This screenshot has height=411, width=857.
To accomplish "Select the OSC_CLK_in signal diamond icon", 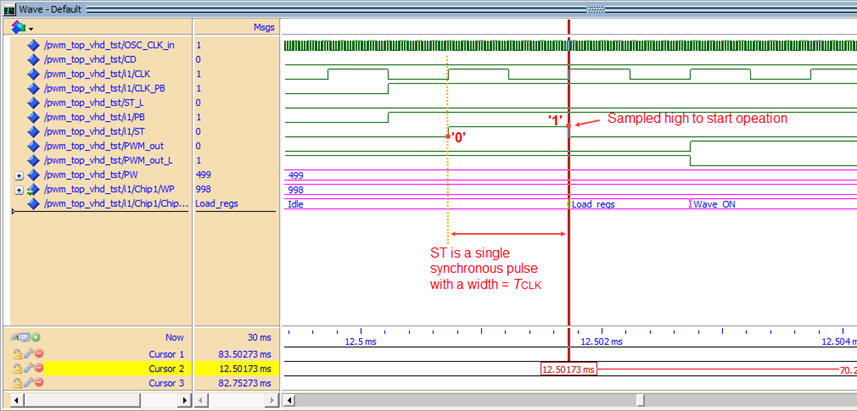I will click(x=33, y=45).
